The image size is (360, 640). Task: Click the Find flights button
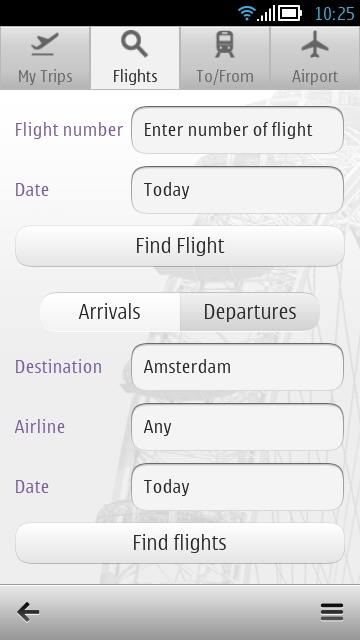point(180,543)
